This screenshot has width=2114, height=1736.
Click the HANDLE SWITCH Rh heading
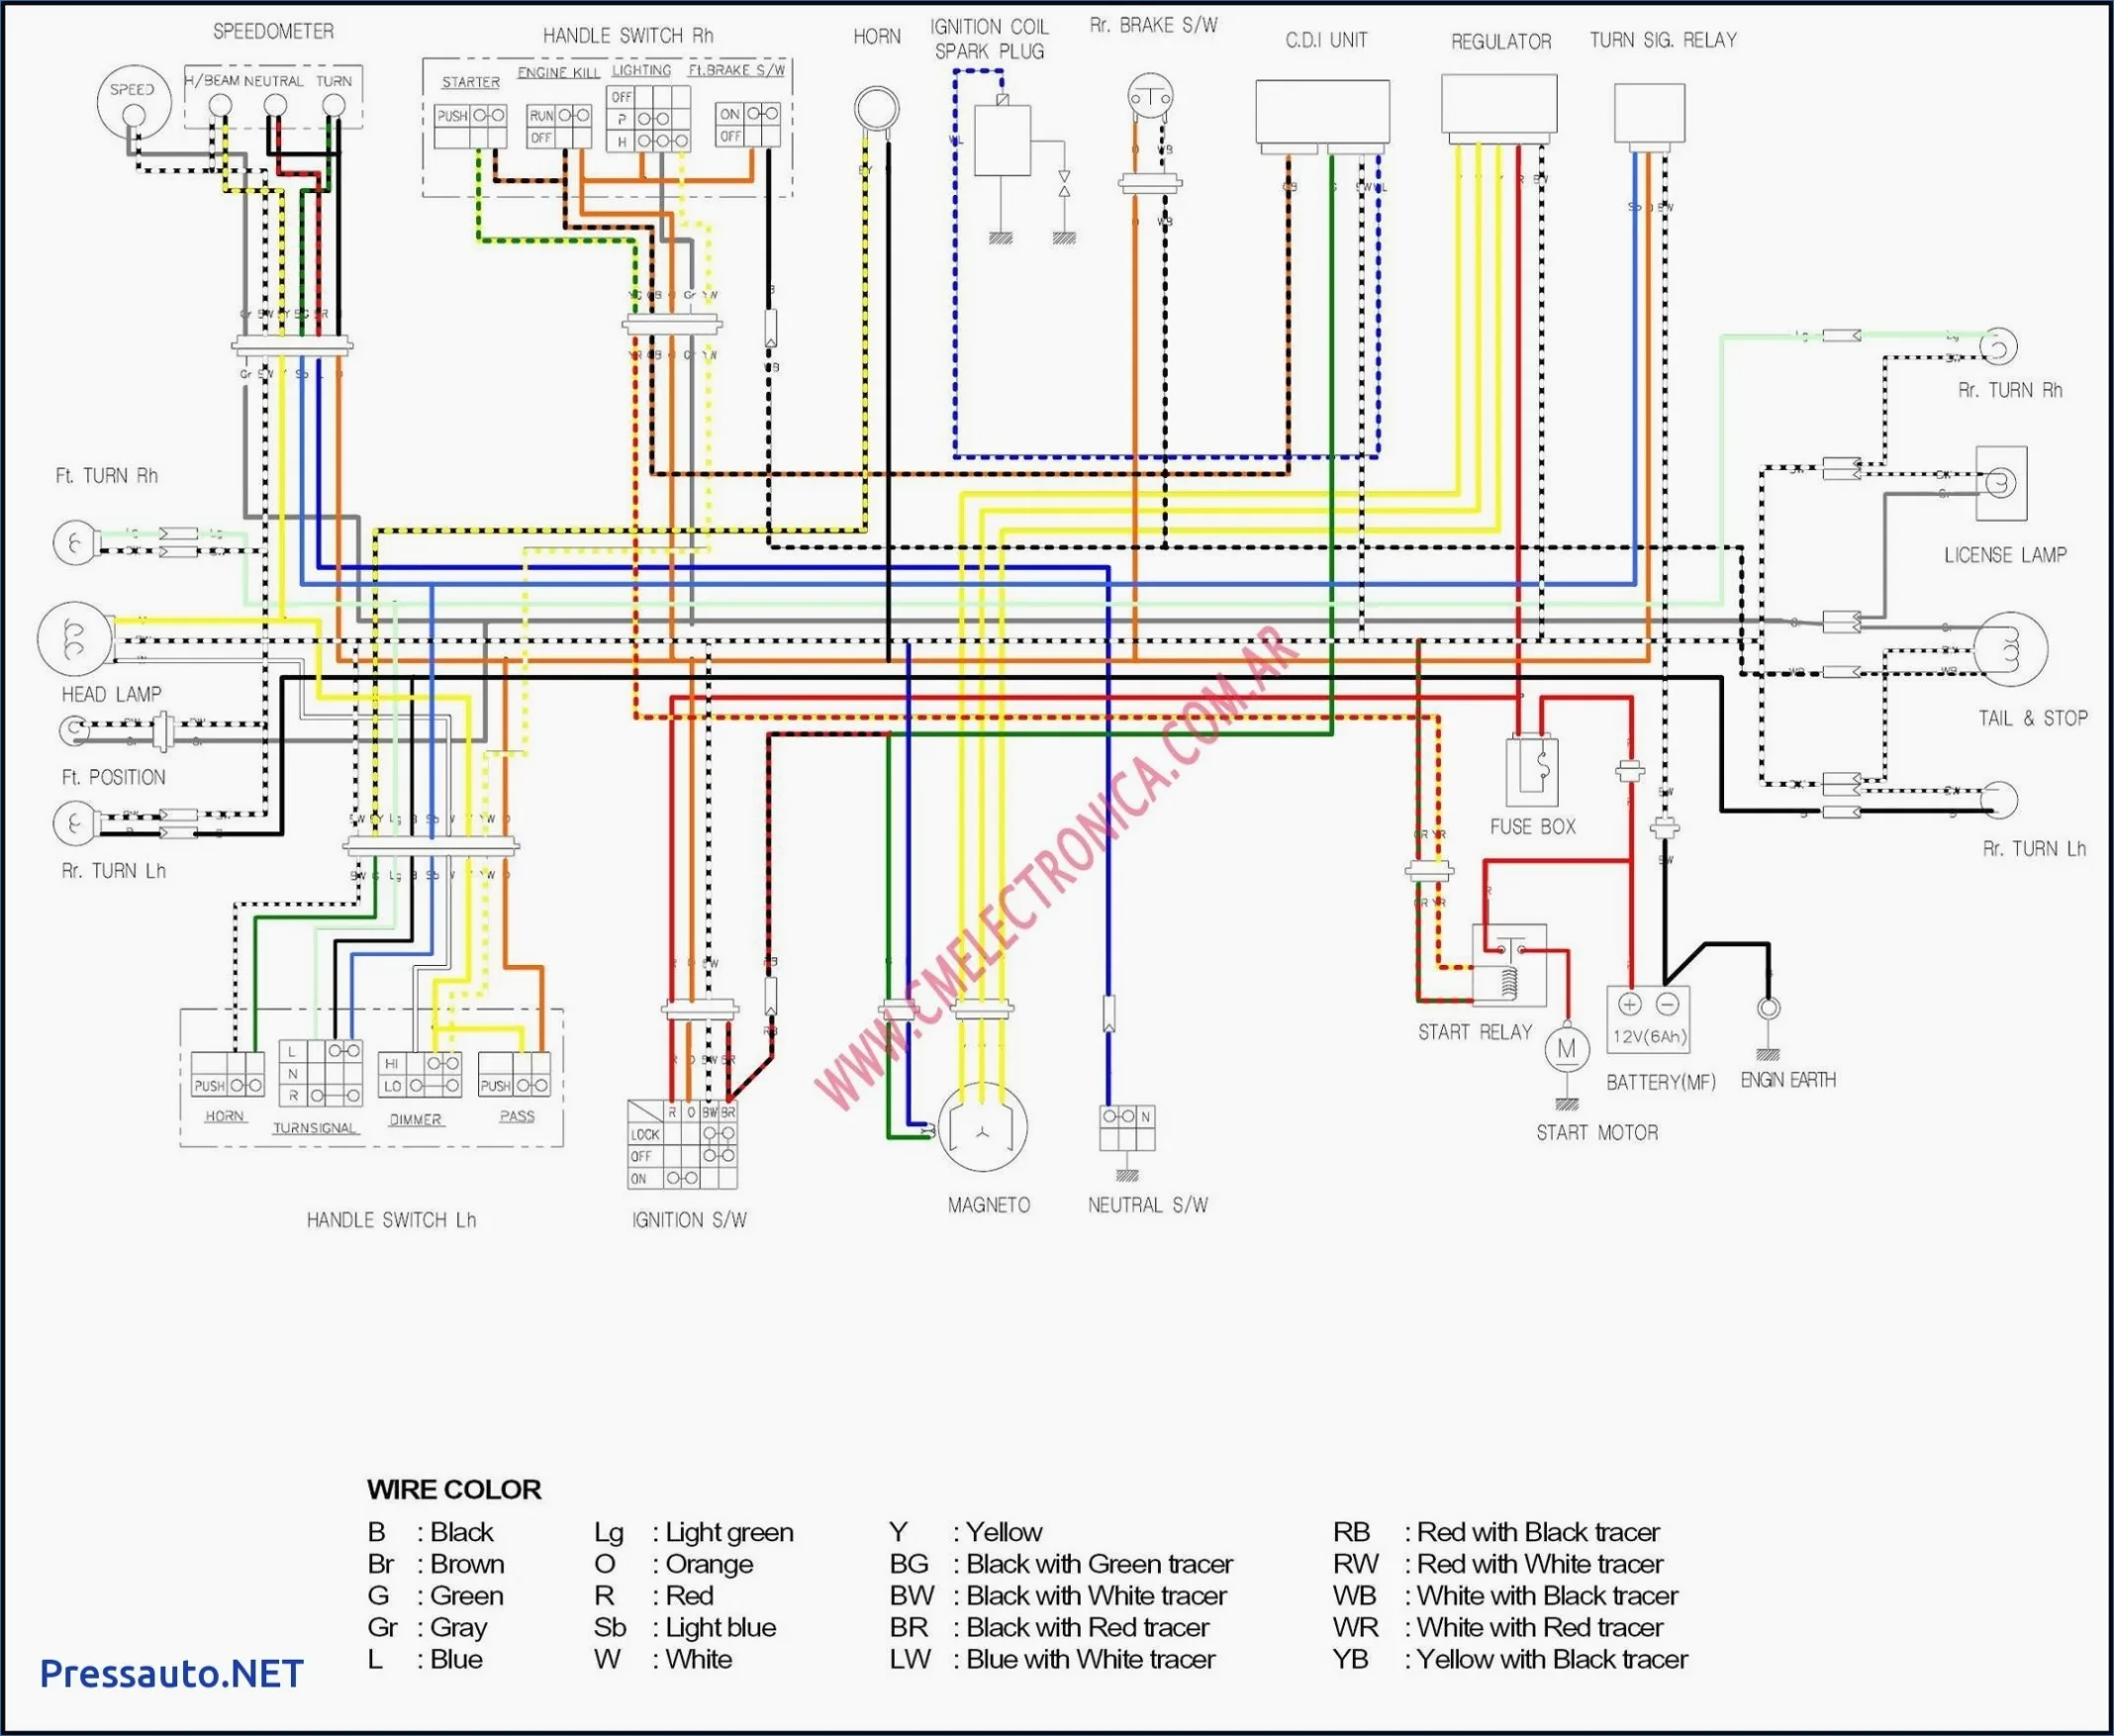(x=628, y=36)
